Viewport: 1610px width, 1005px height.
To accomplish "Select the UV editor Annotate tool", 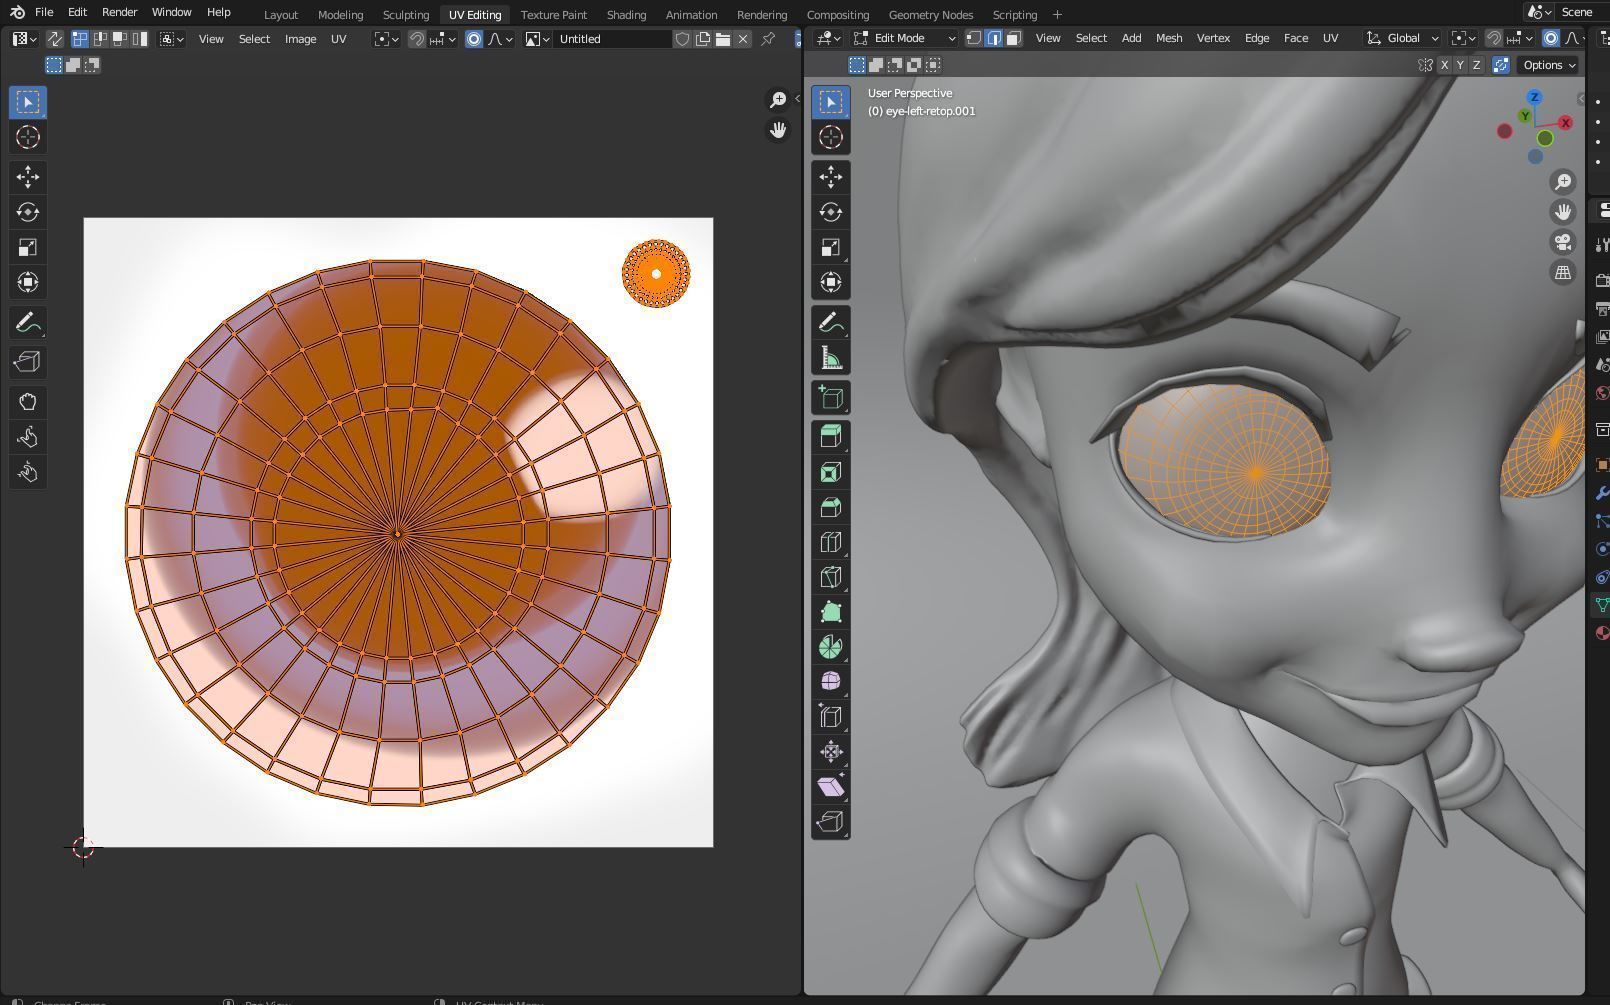I will pyautogui.click(x=28, y=322).
